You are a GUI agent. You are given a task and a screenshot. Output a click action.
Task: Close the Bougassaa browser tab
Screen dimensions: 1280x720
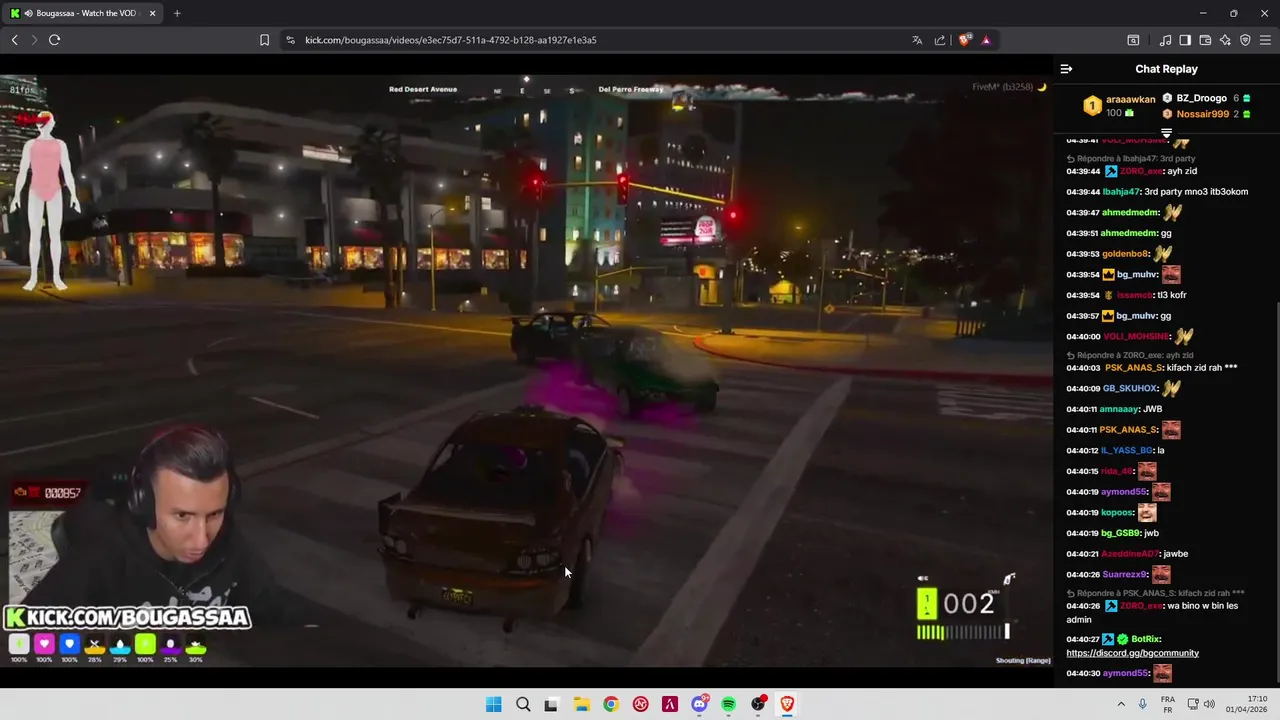[x=153, y=13]
